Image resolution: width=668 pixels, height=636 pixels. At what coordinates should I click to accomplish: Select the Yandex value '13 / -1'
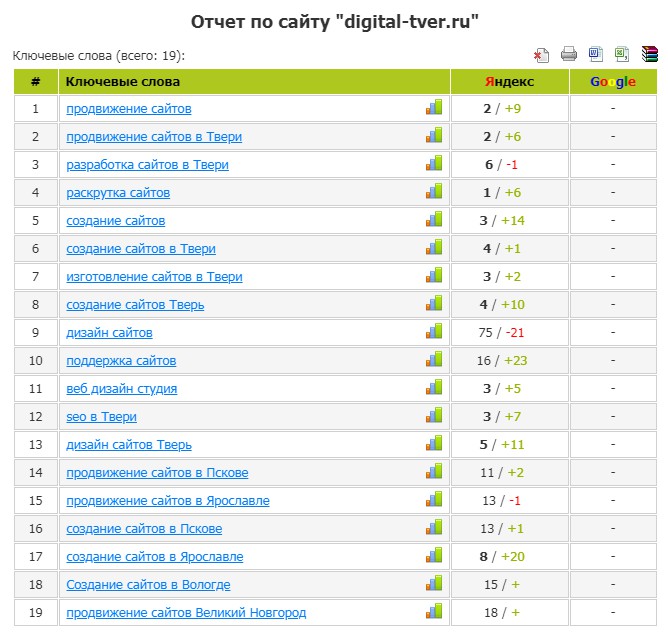click(x=501, y=501)
